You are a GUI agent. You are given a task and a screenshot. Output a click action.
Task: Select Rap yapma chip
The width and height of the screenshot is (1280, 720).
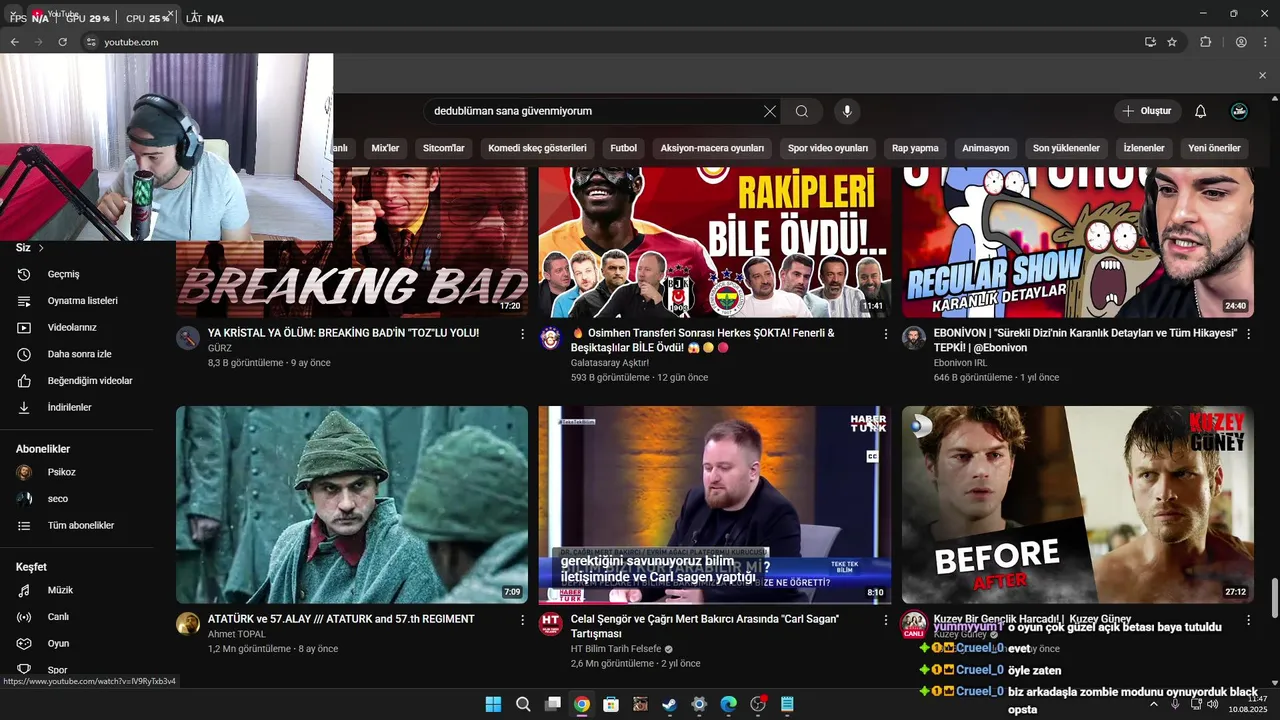tap(915, 148)
